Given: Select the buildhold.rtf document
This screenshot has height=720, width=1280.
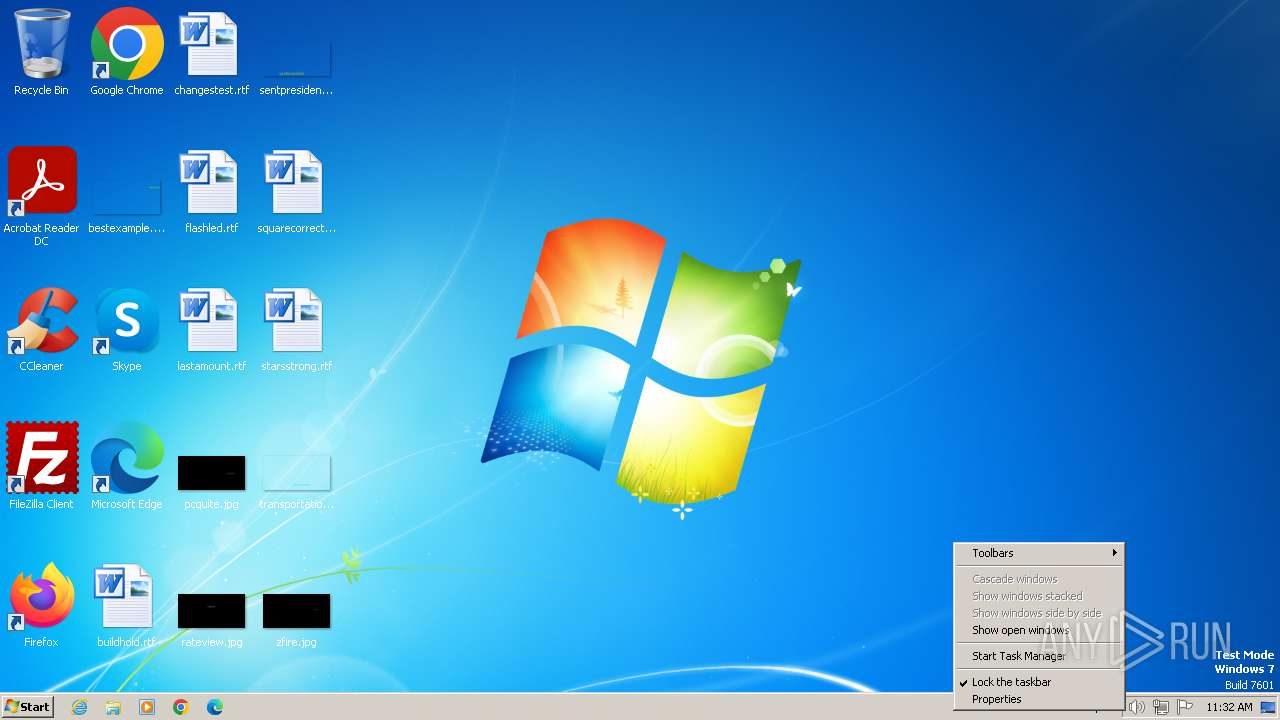Looking at the screenshot, I should click(x=127, y=605).
